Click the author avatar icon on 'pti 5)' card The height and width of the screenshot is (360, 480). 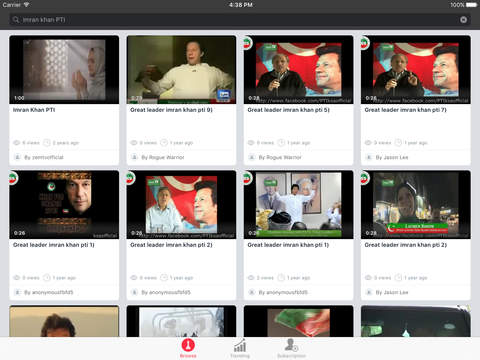click(252, 157)
